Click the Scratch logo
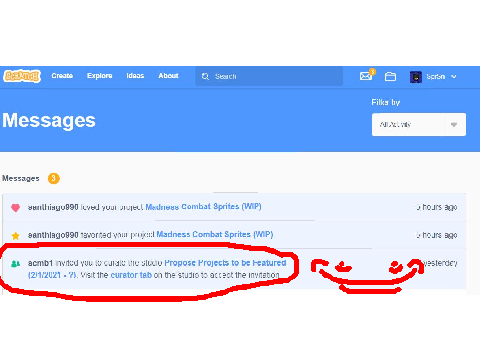The image size is (480, 360). (x=22, y=76)
